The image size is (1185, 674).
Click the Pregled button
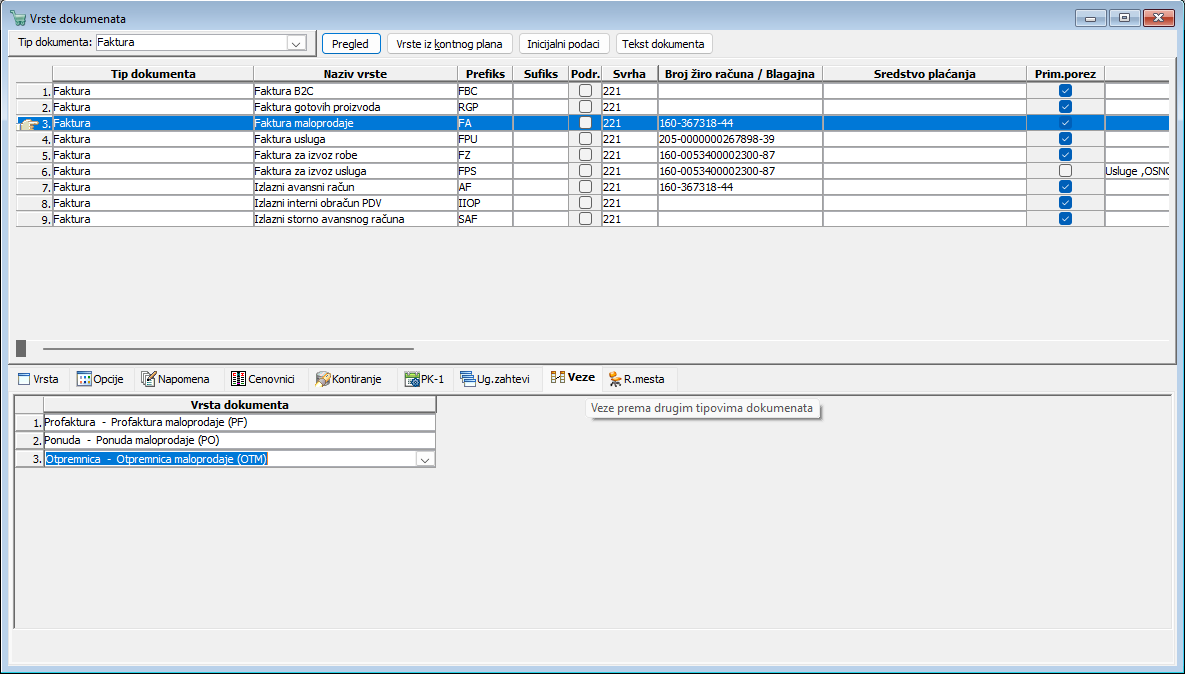point(351,44)
